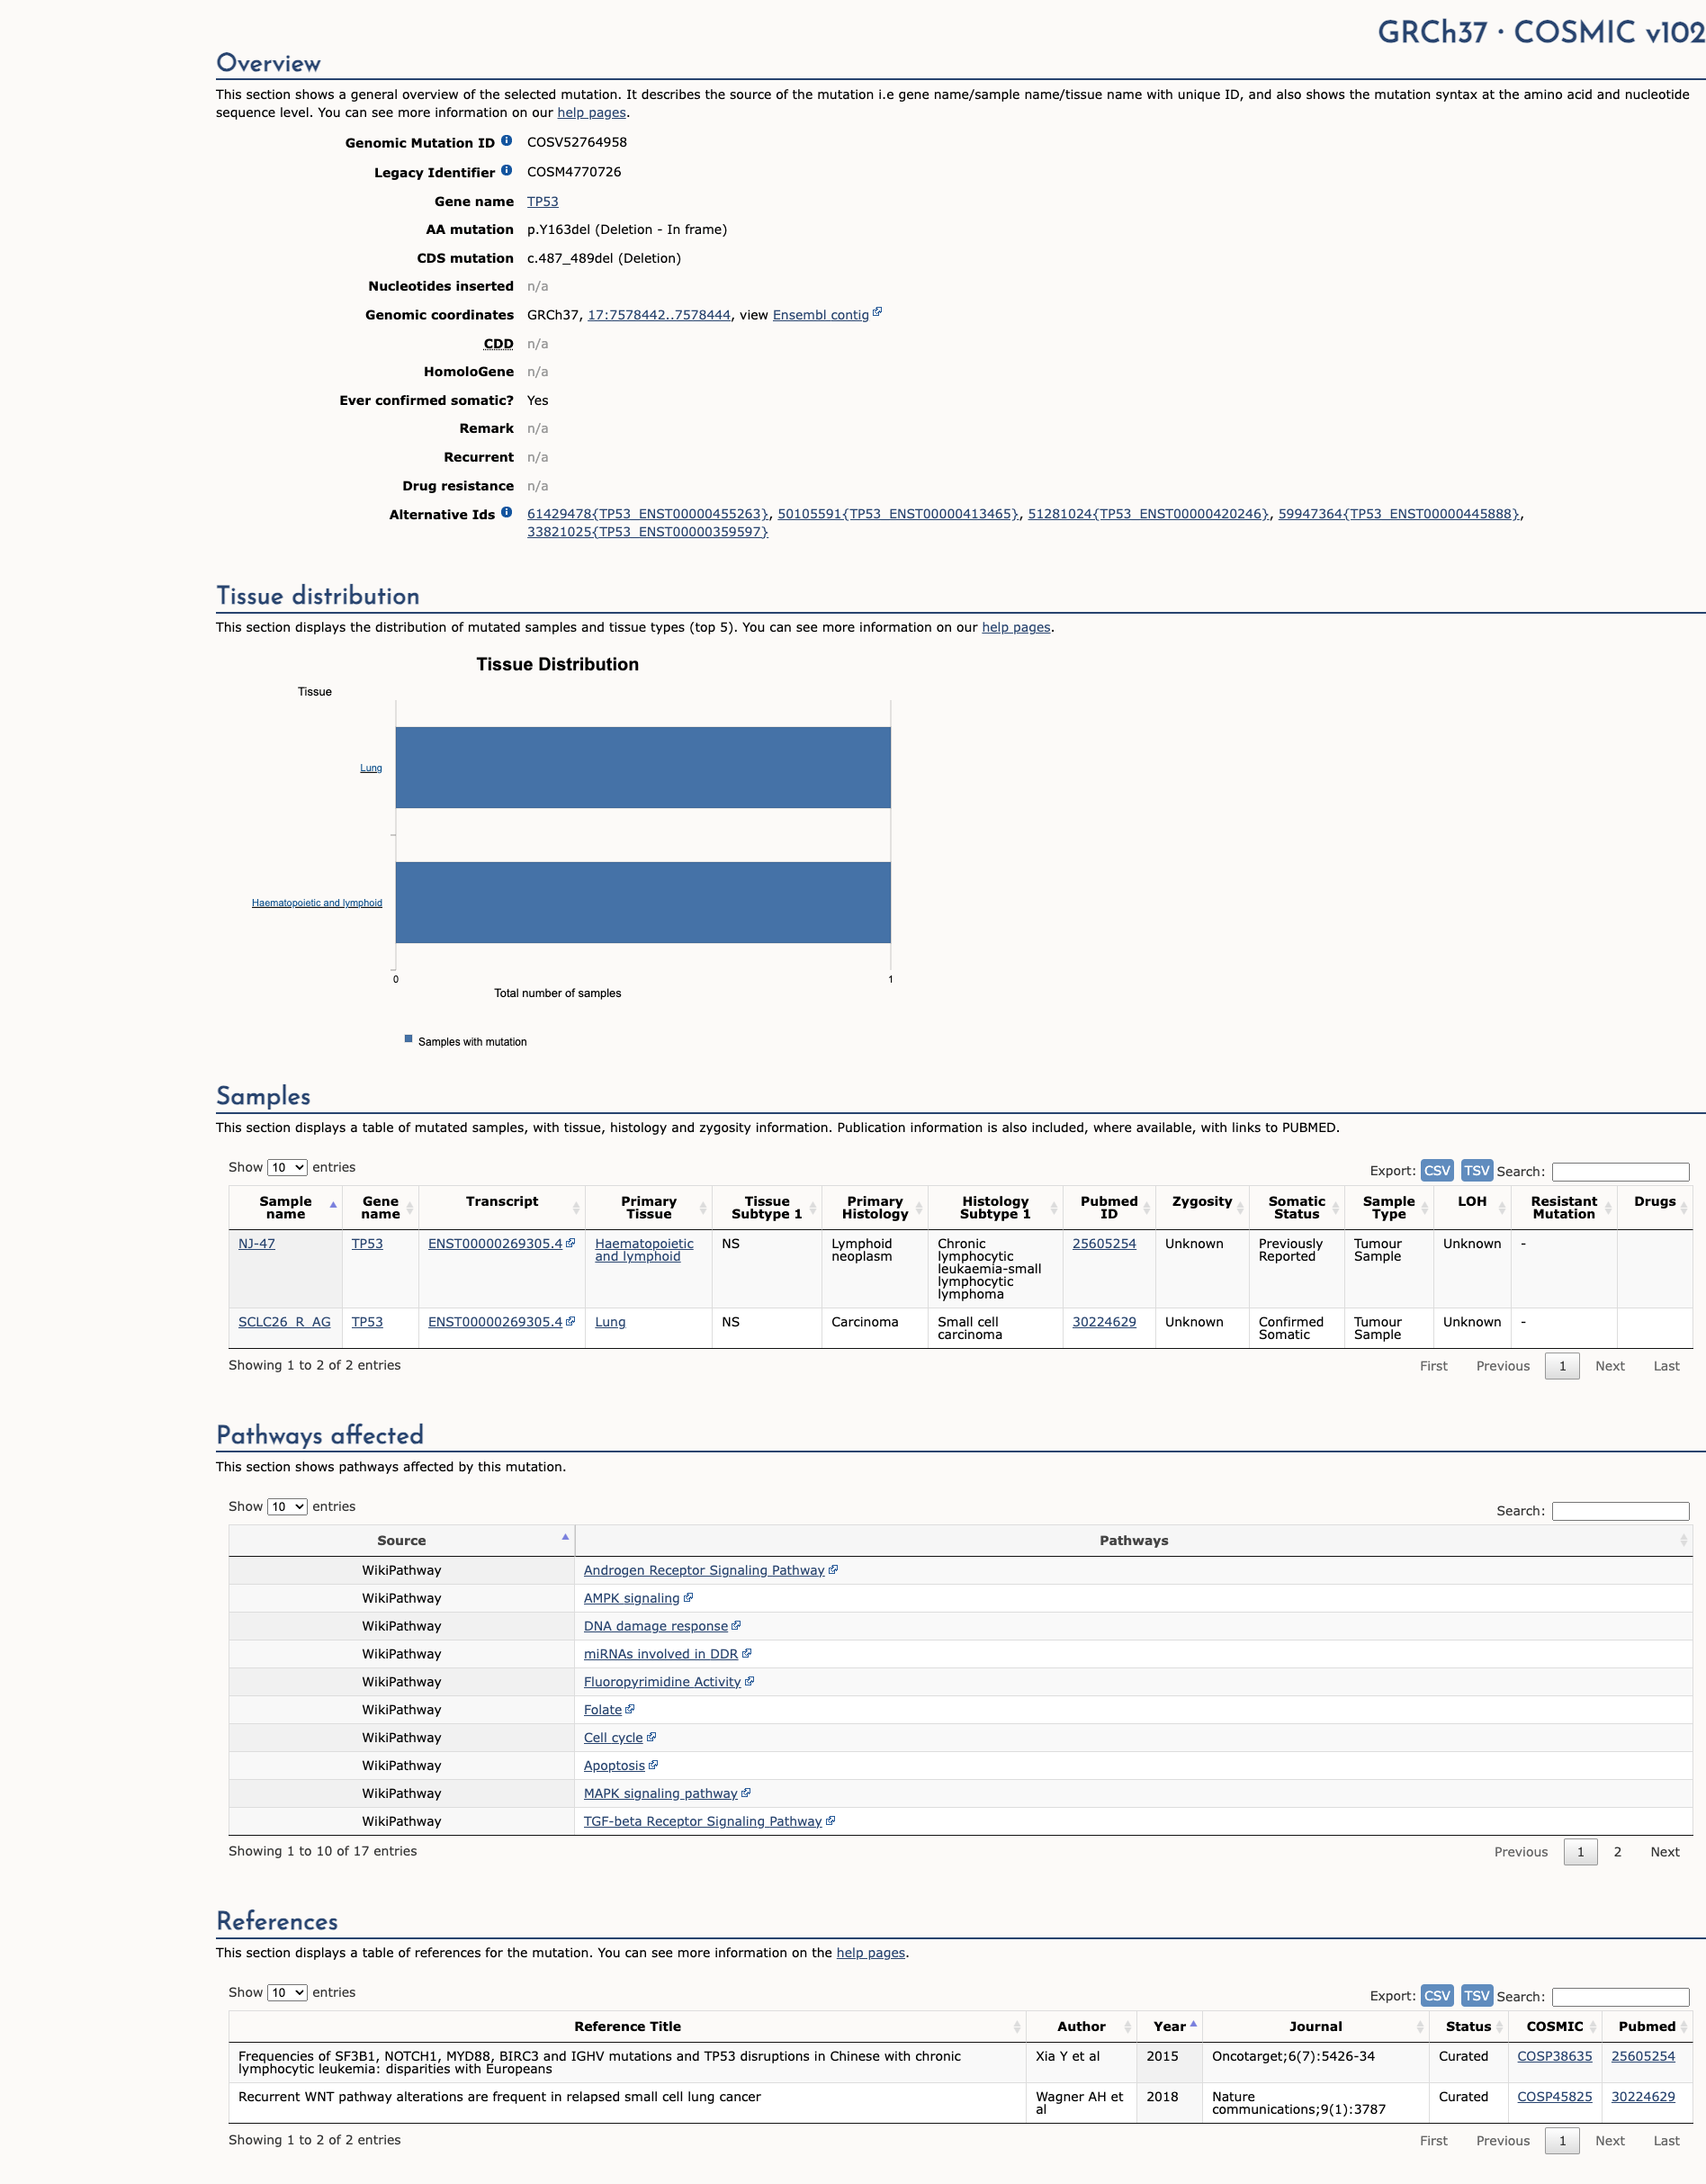Screen dimensions: 1706x2184
Task: Sort references by Status column
Action: click(1468, 2027)
